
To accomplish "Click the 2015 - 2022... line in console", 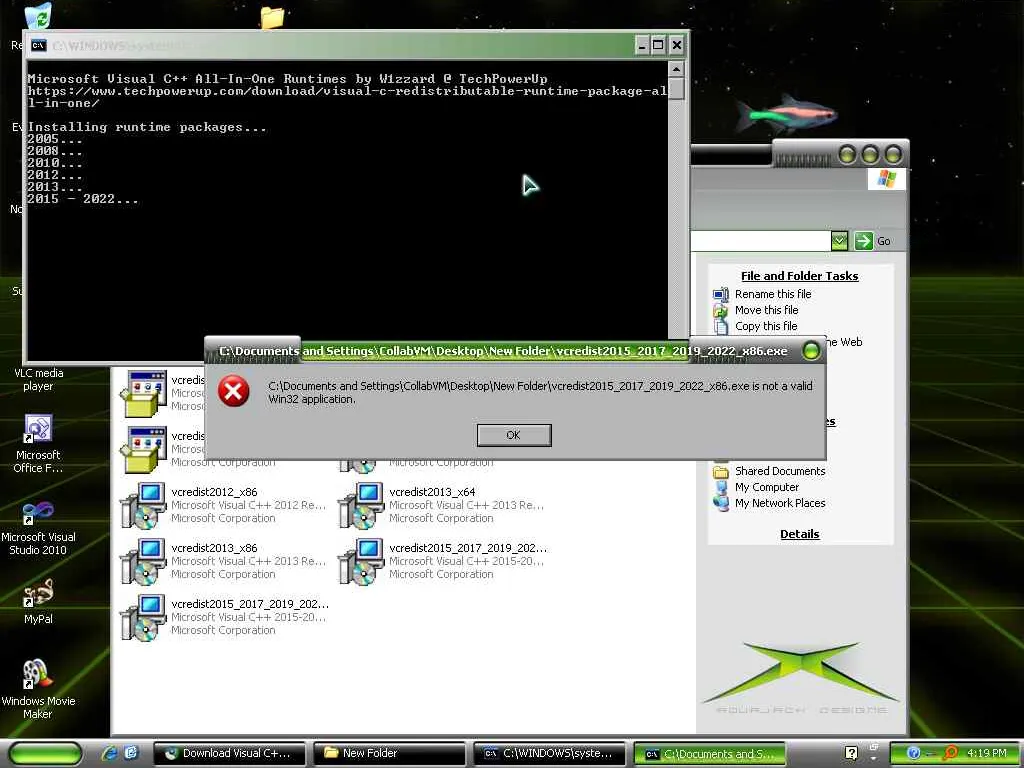I will 82,199.
